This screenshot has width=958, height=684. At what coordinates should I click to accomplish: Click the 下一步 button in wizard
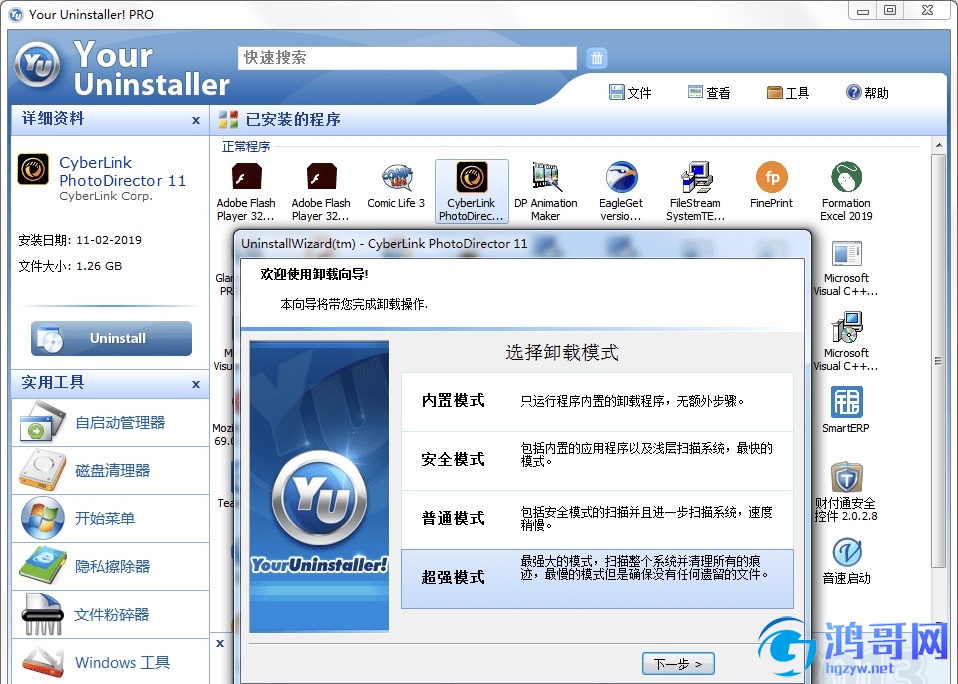click(x=678, y=664)
